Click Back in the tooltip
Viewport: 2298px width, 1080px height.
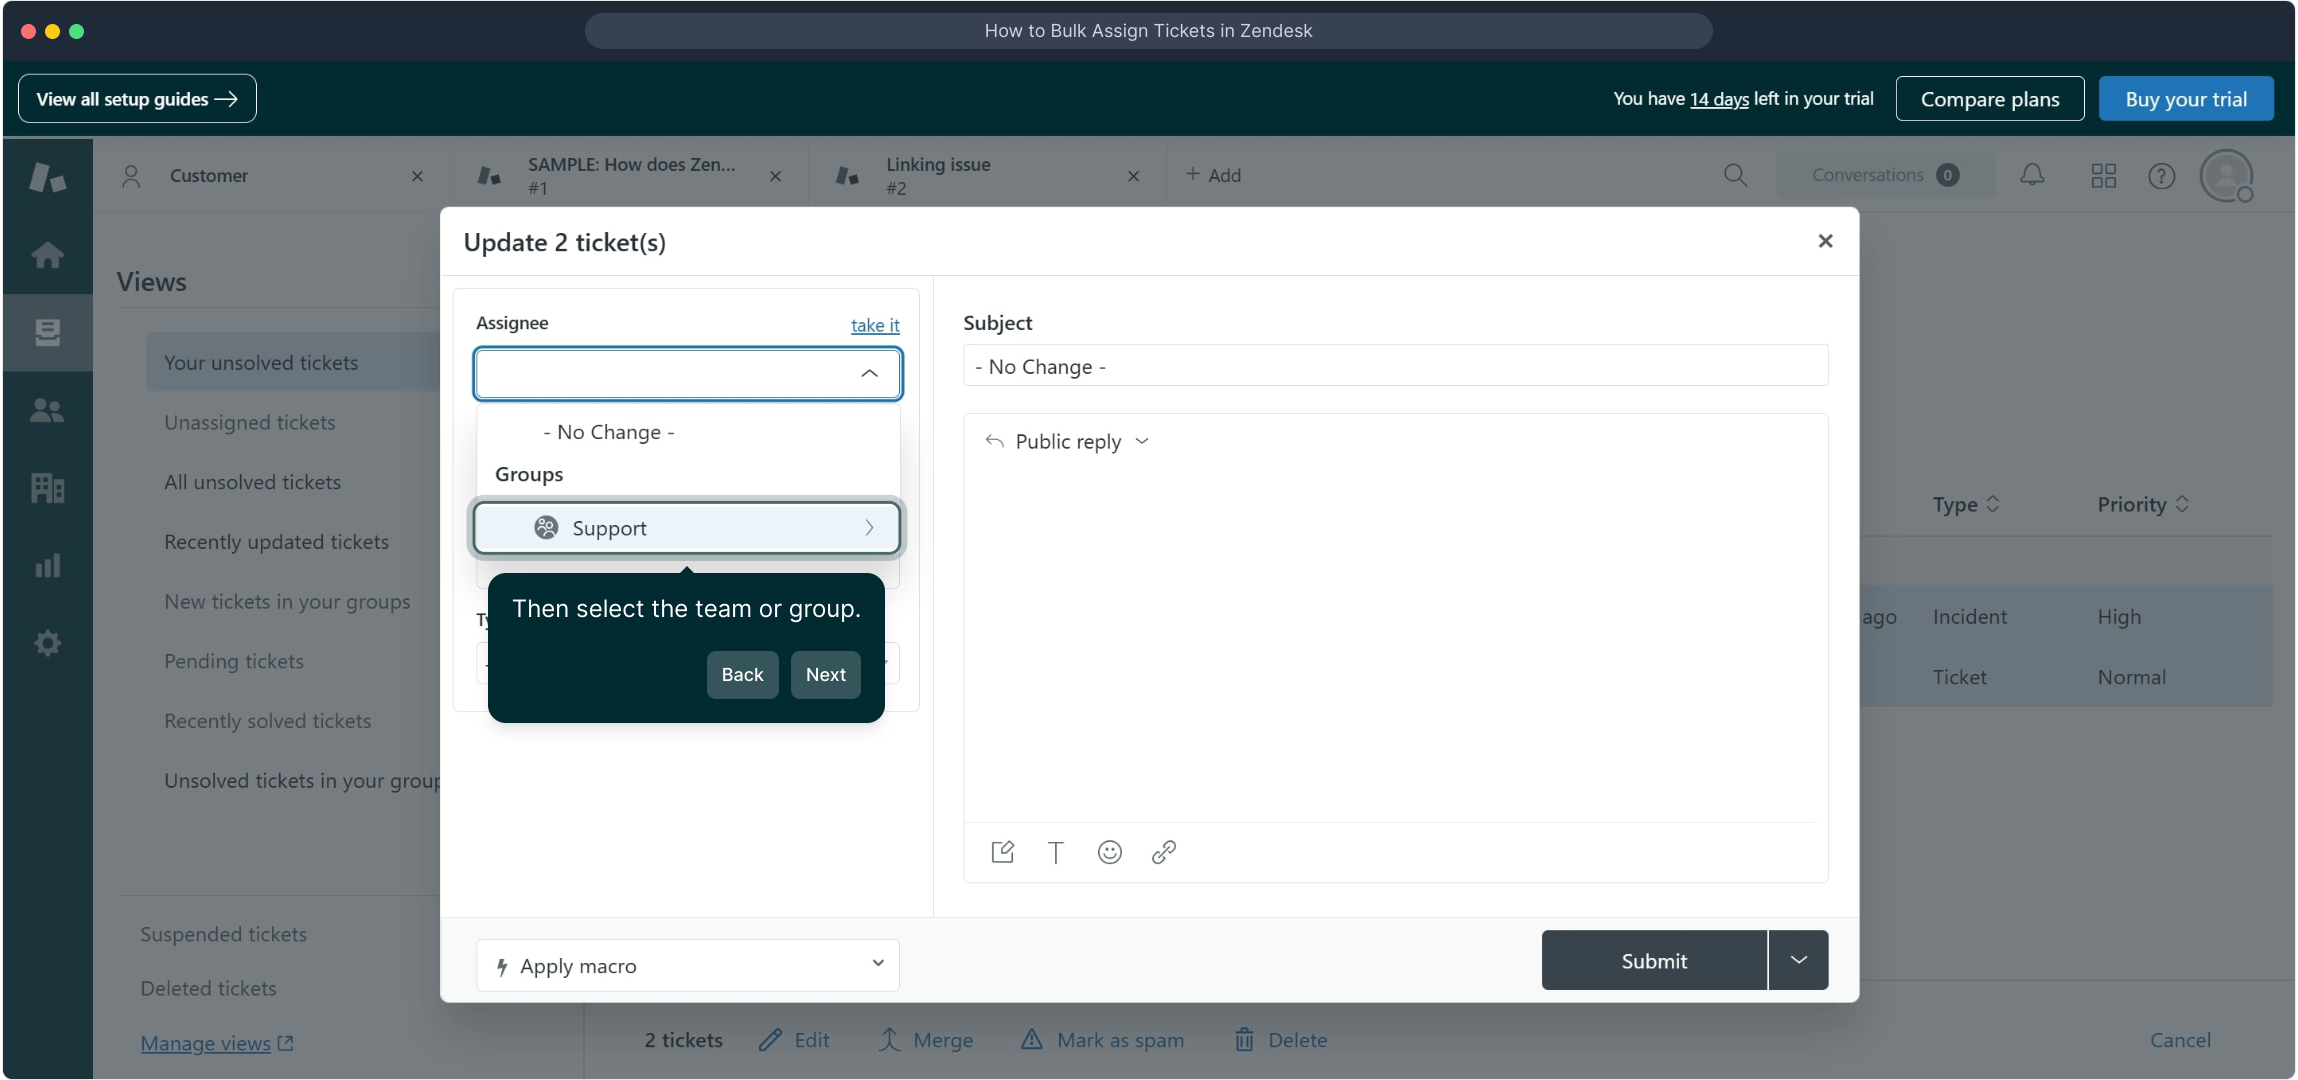click(742, 675)
